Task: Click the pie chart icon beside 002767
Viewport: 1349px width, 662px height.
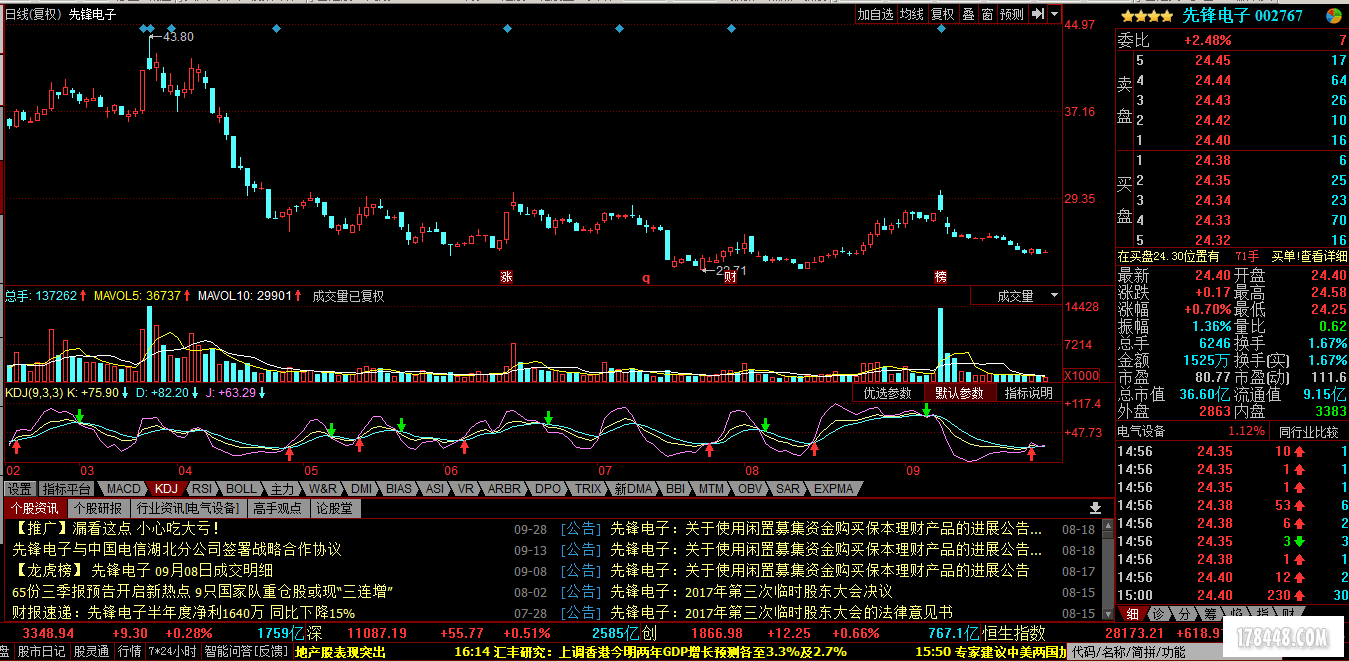Action: [x=1334, y=15]
